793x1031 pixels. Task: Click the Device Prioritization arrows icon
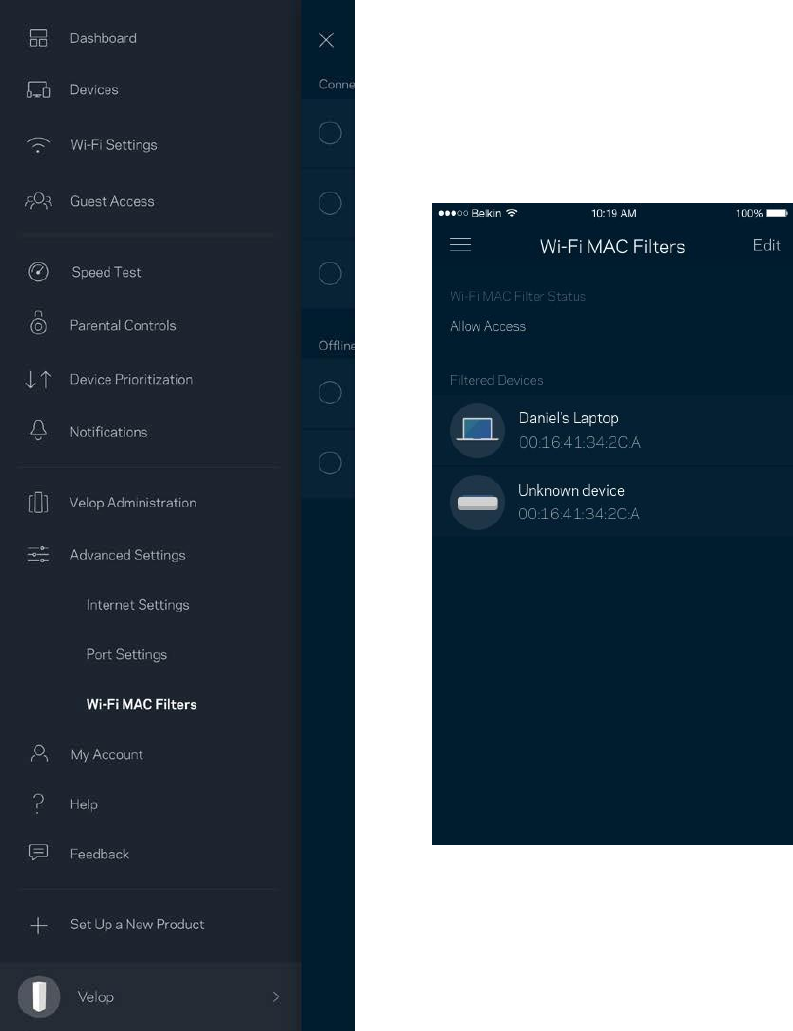tap(38, 379)
